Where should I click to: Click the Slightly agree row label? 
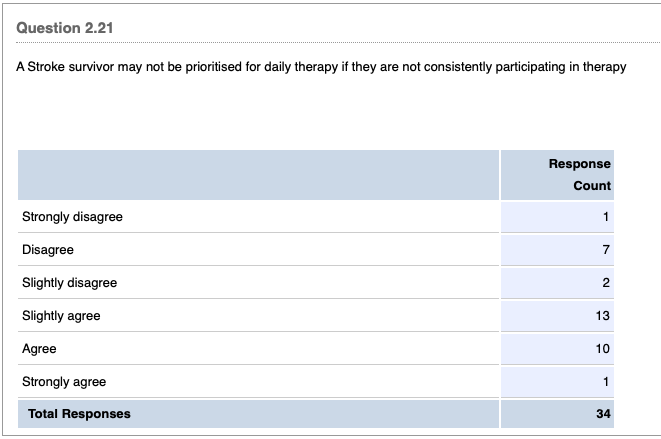pyautogui.click(x=61, y=315)
